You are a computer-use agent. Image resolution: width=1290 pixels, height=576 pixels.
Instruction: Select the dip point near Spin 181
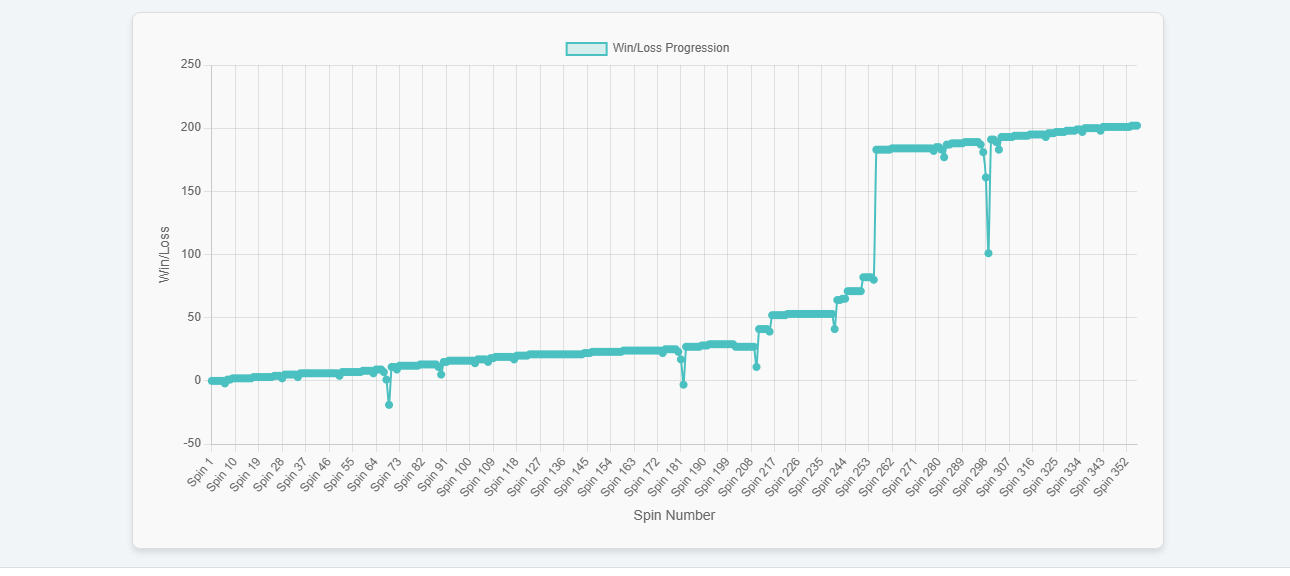tap(683, 385)
